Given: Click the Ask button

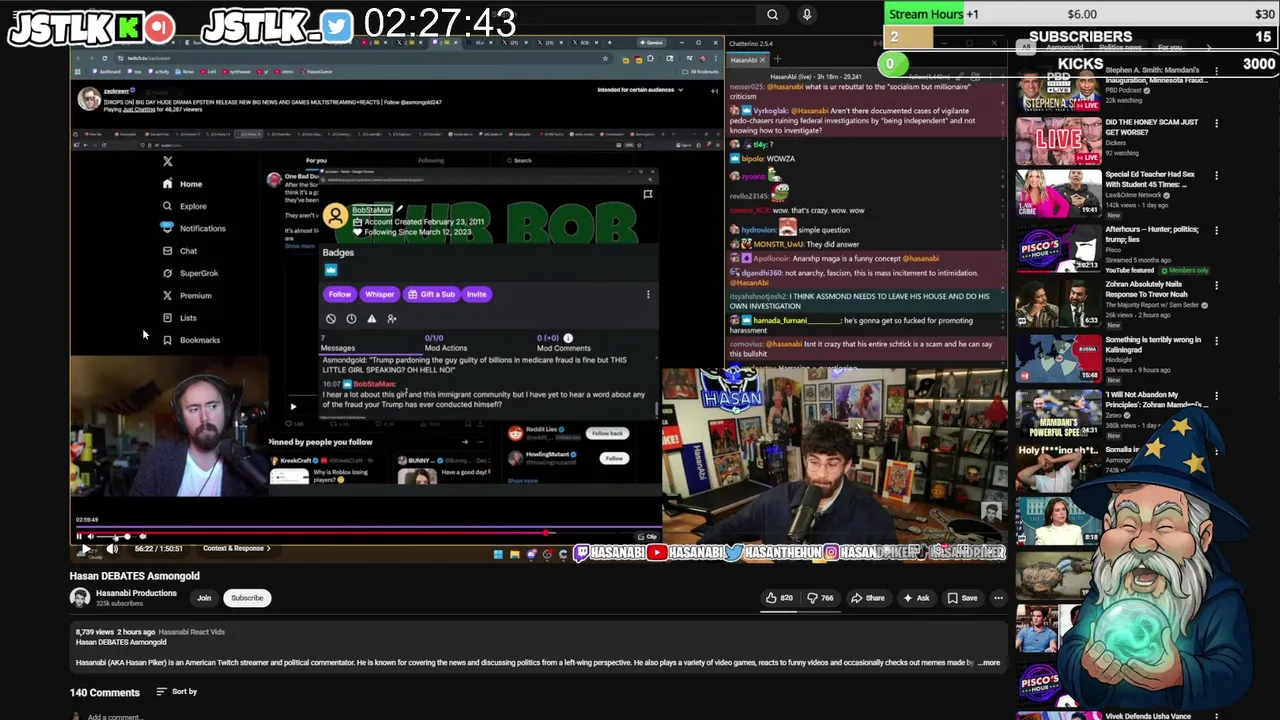Looking at the screenshot, I should [916, 598].
